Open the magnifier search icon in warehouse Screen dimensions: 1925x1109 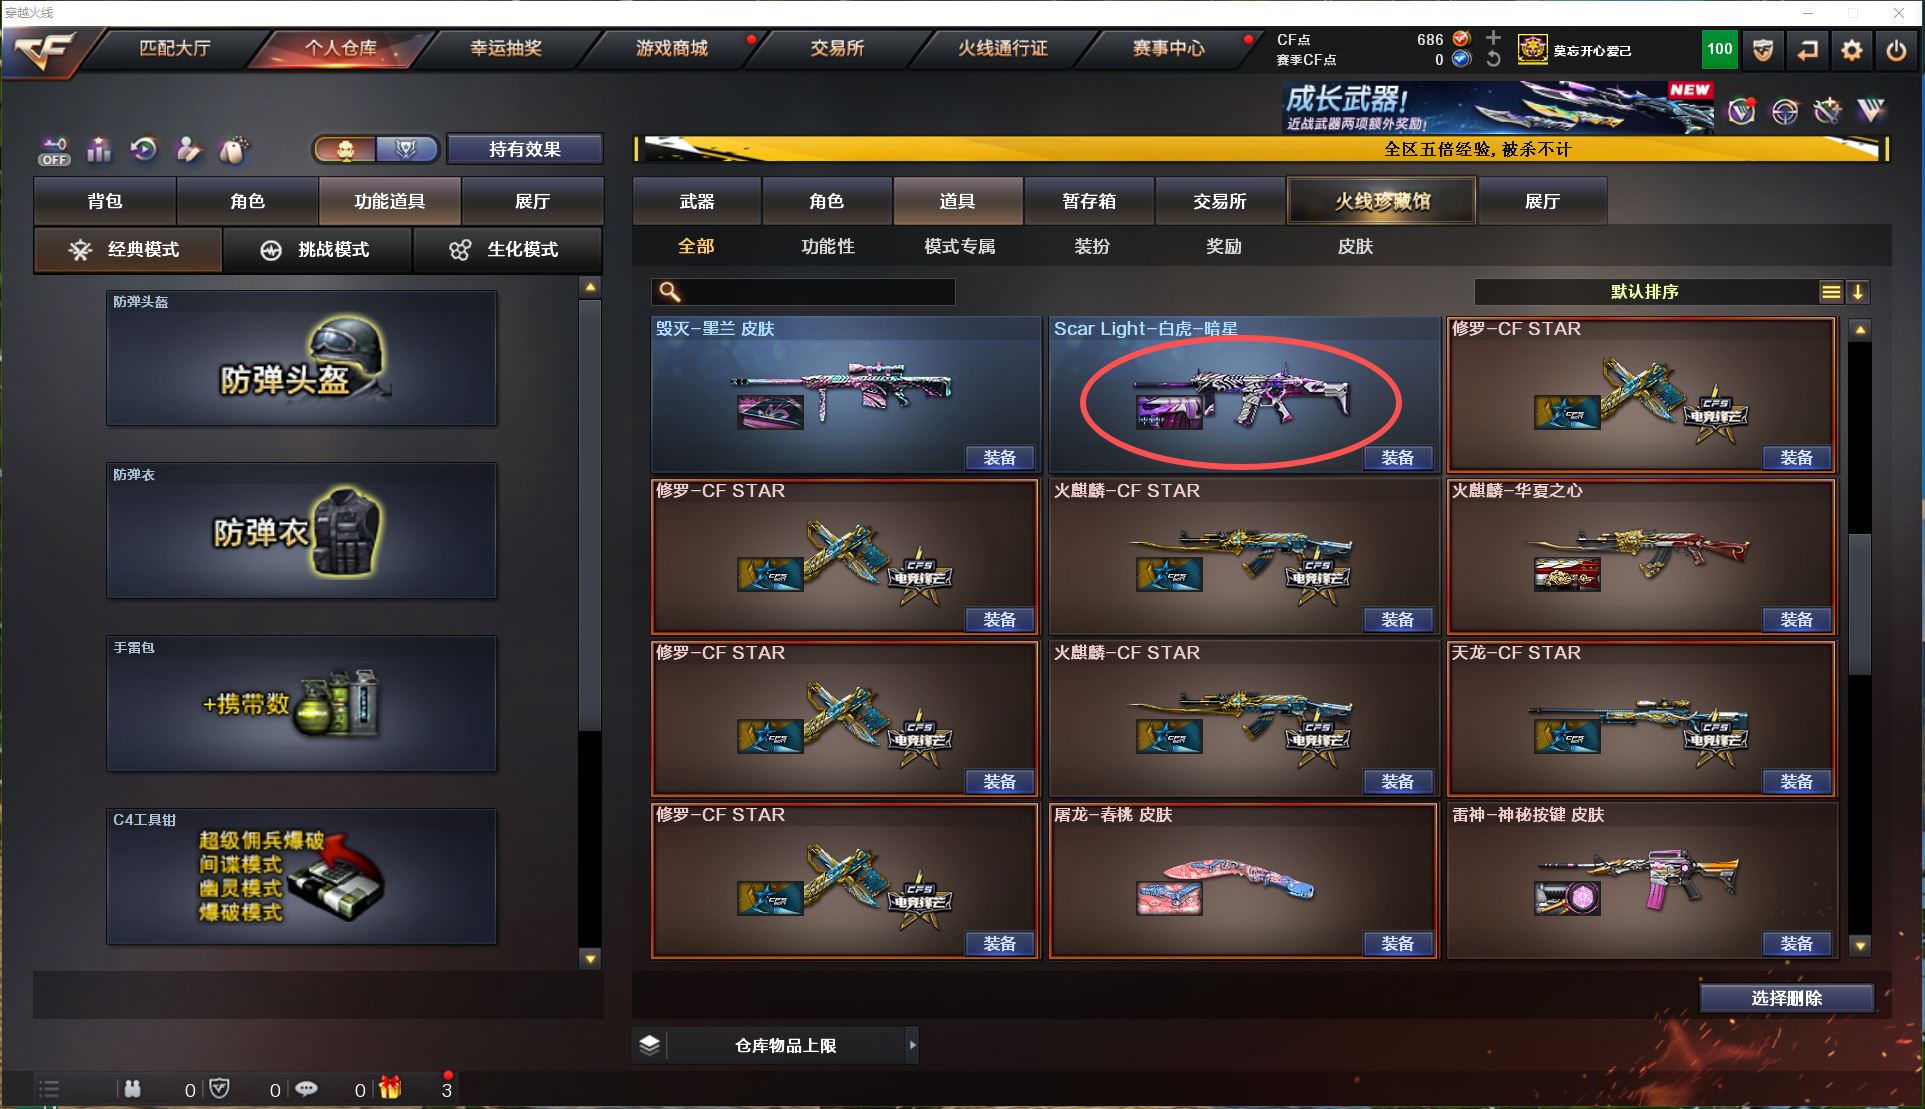click(670, 291)
